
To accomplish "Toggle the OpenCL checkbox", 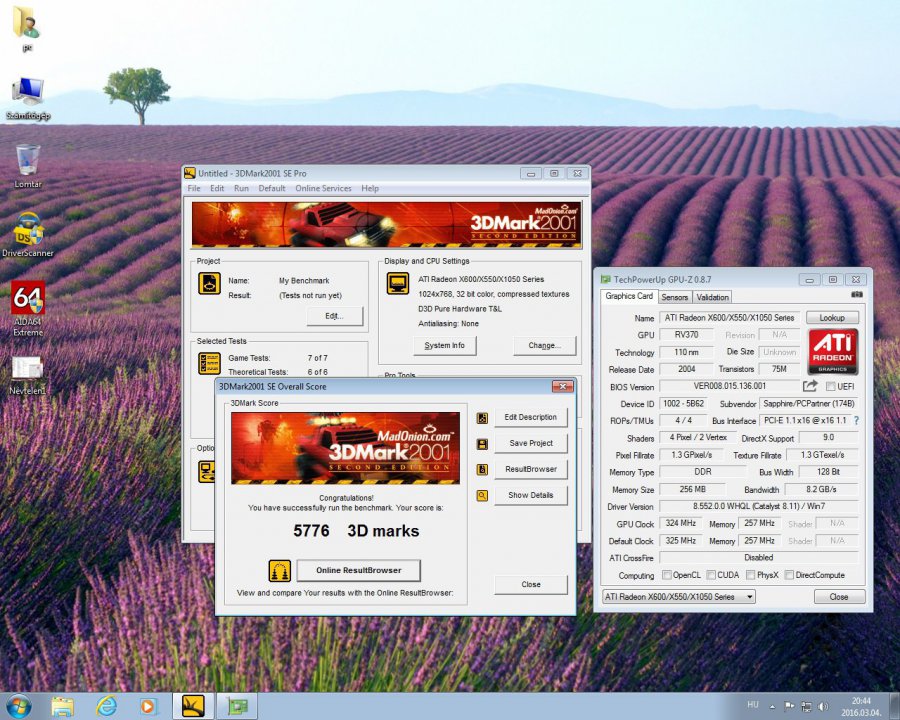I will 666,575.
